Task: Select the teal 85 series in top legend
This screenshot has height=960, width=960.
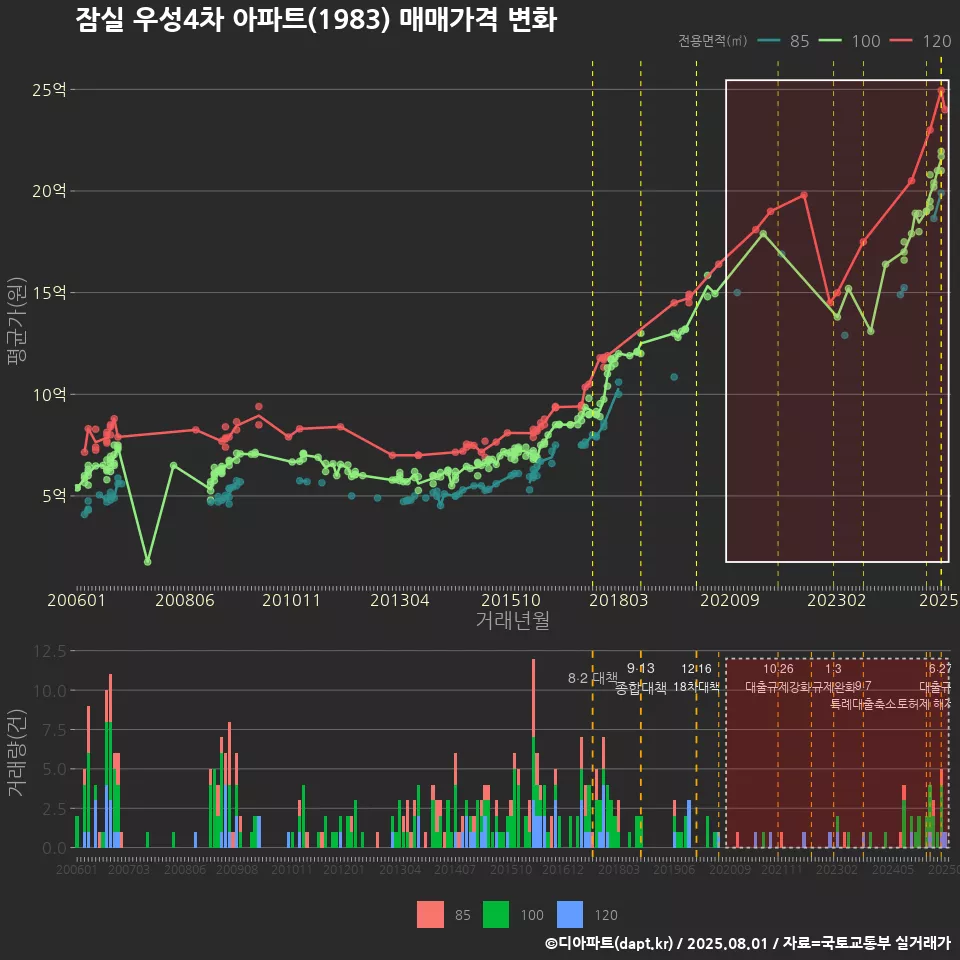Action: point(783,41)
